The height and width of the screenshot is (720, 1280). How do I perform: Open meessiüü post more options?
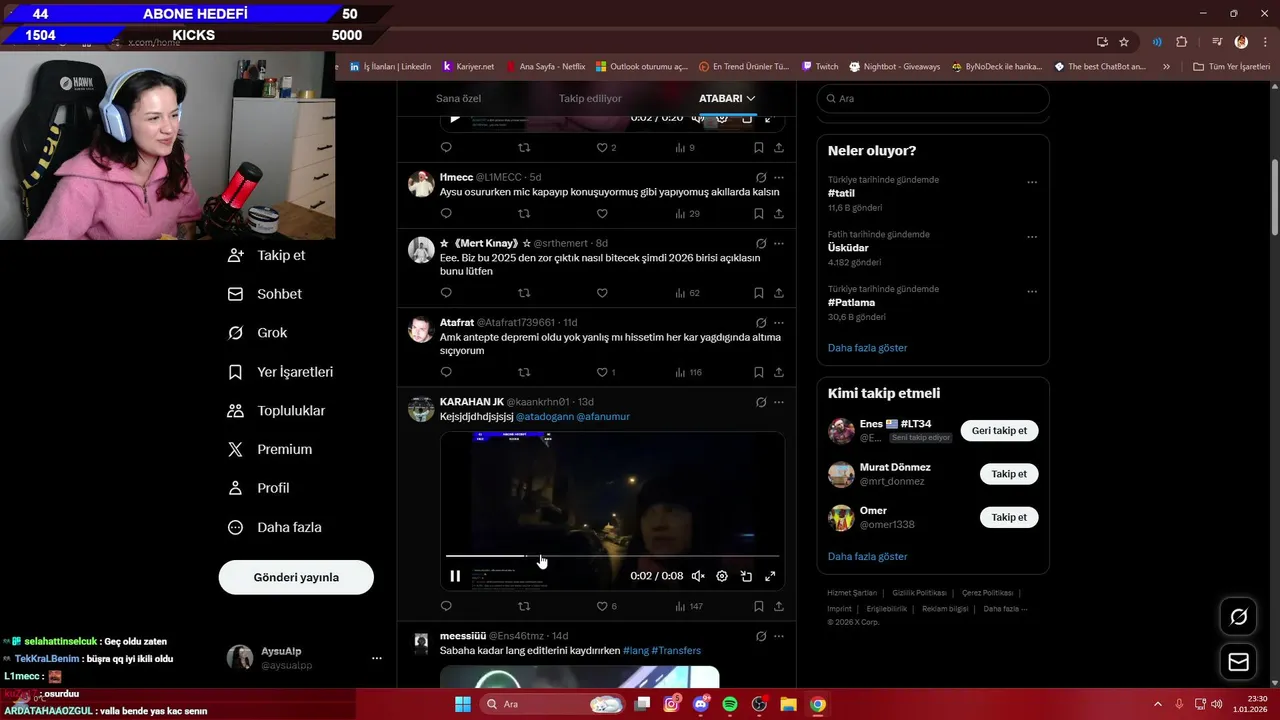click(779, 636)
